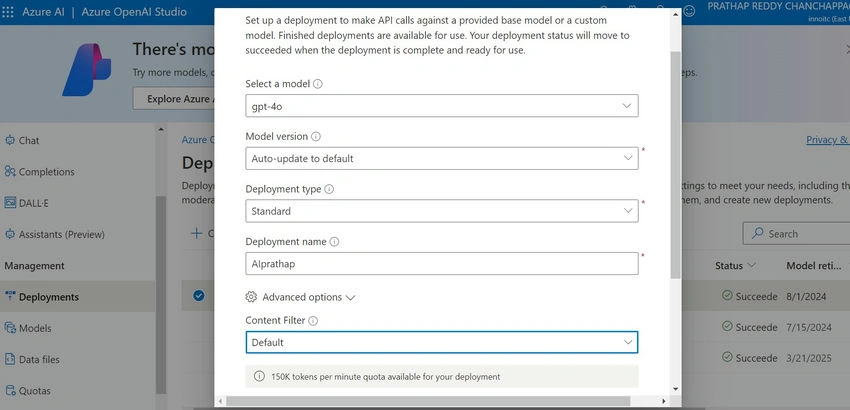
Task: Sort by the Status column header
Action: pyautogui.click(x=735, y=266)
